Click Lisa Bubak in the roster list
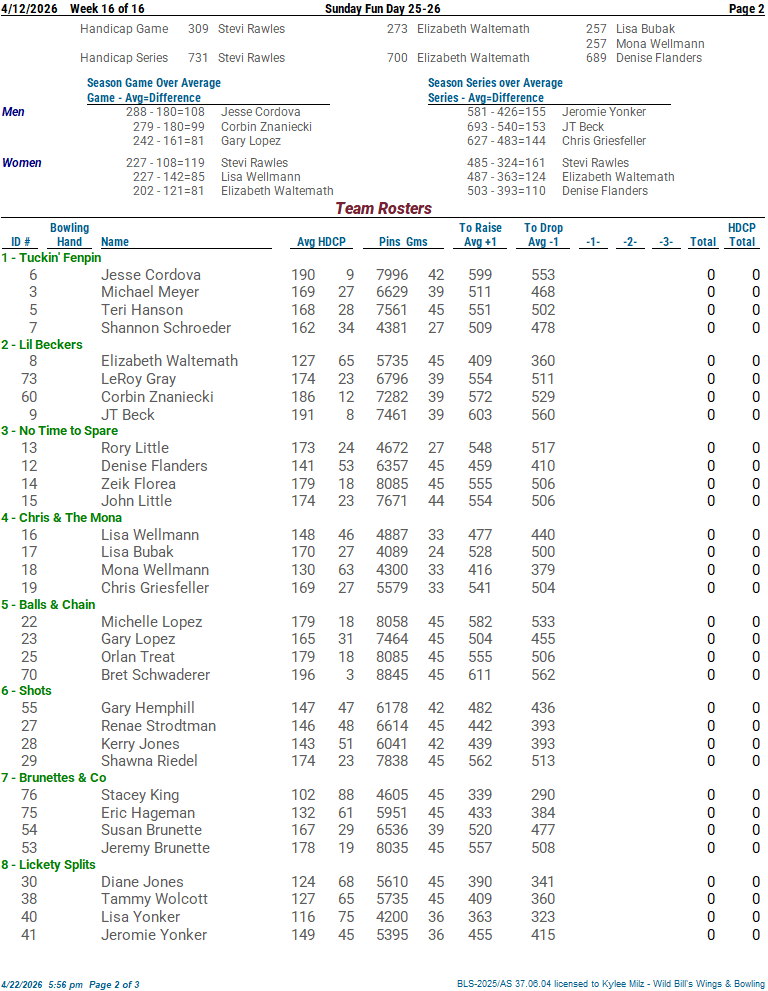 coord(137,552)
